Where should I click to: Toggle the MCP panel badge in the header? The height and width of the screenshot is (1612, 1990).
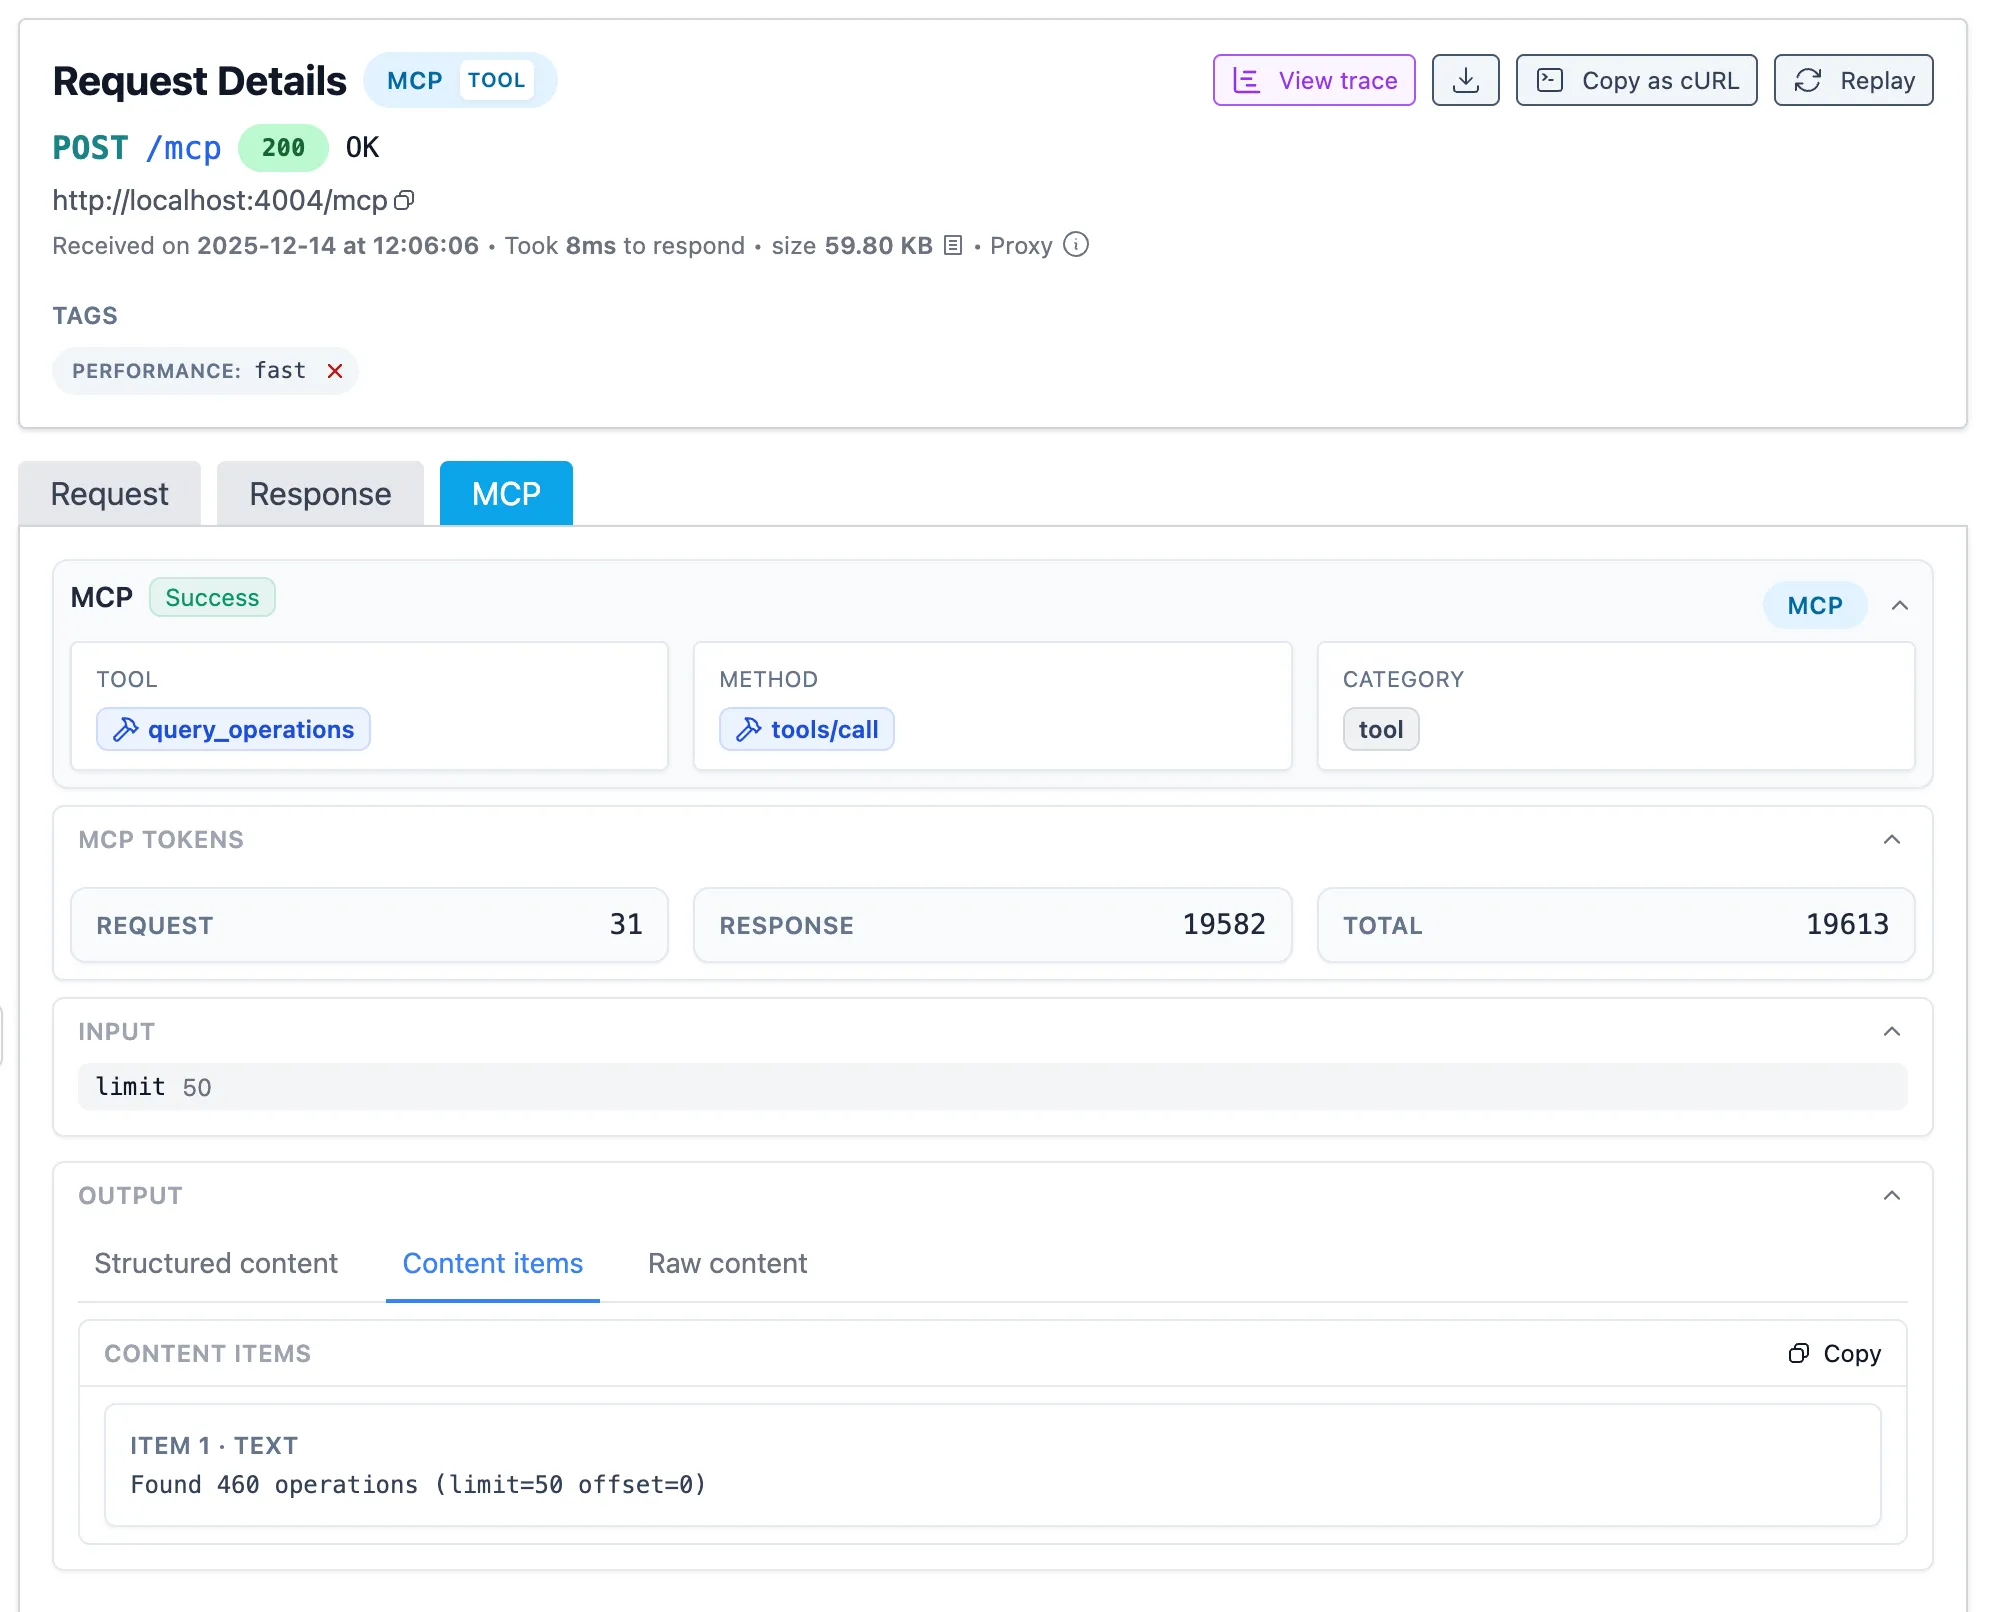1814,605
